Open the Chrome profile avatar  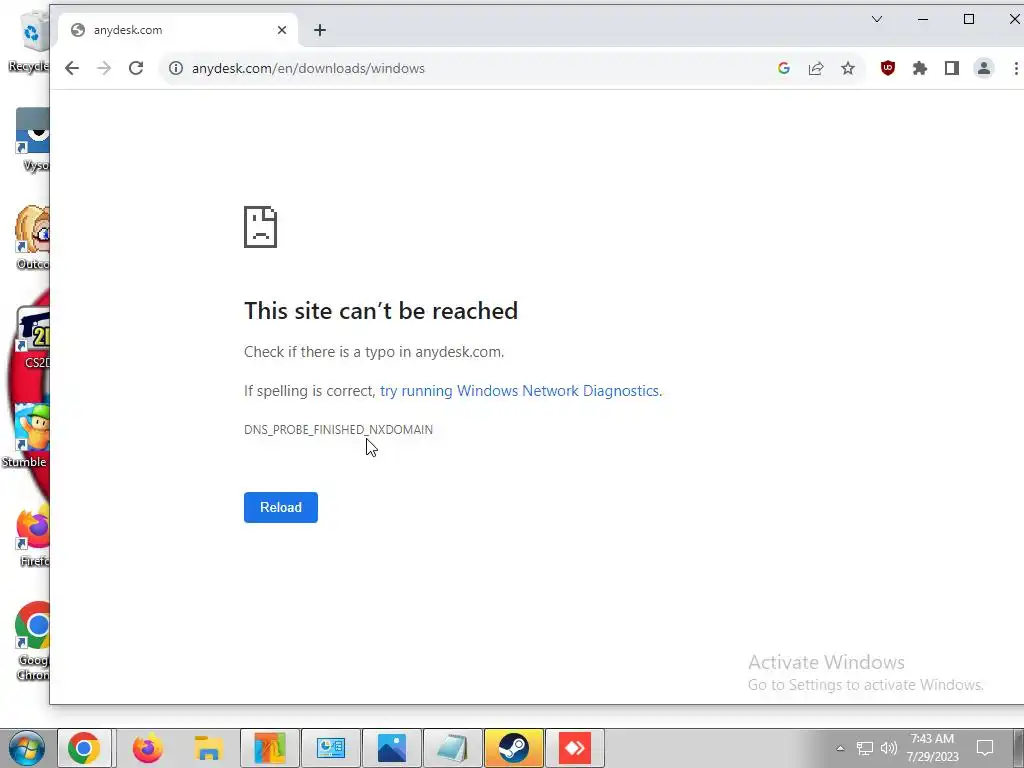coord(984,68)
